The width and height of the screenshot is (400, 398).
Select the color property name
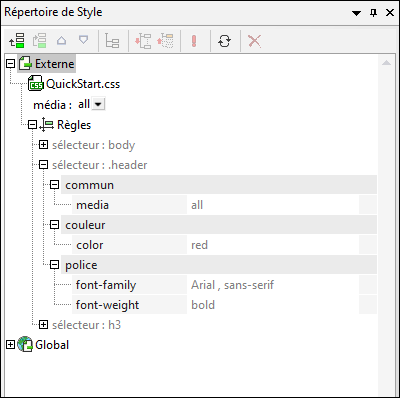(129, 245)
